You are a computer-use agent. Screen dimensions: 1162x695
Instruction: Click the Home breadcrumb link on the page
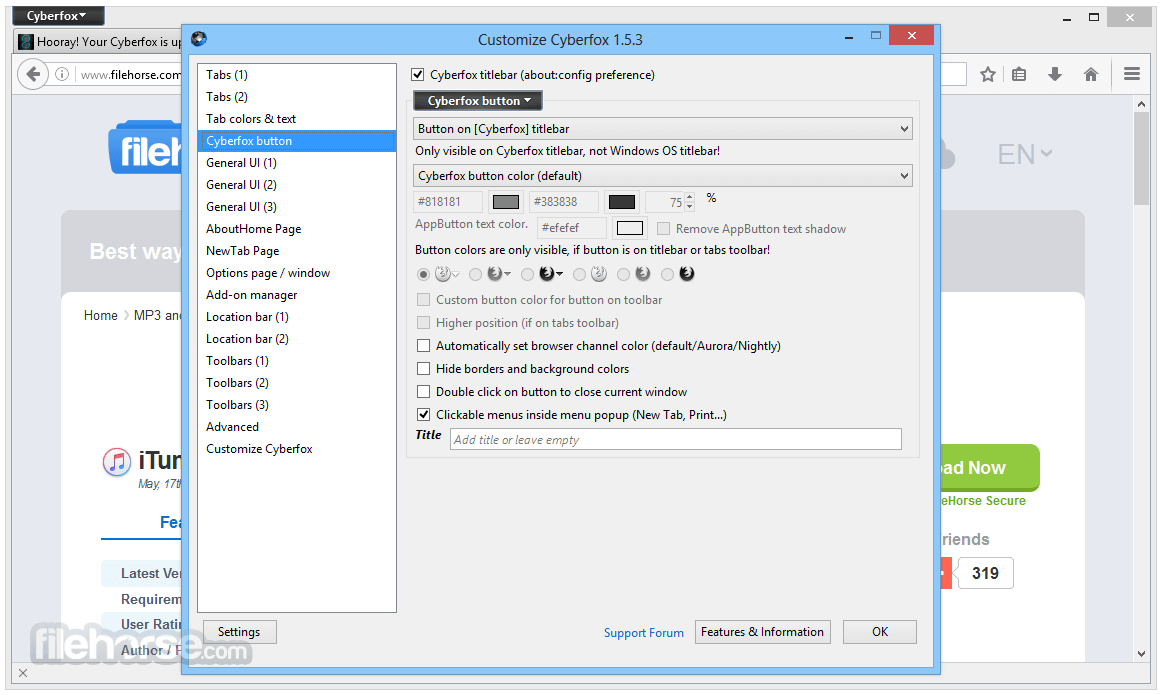tap(101, 316)
